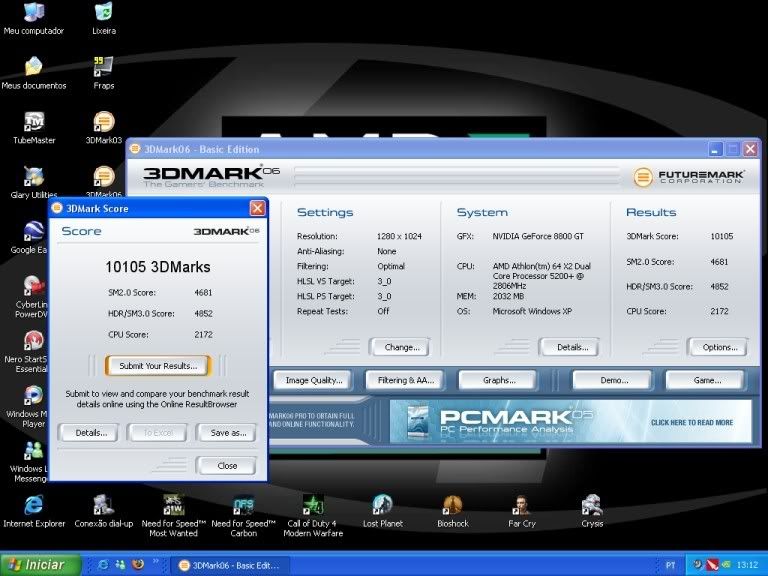Image resolution: width=768 pixels, height=576 pixels.
Task: Open the Graphs button
Action: coord(499,380)
